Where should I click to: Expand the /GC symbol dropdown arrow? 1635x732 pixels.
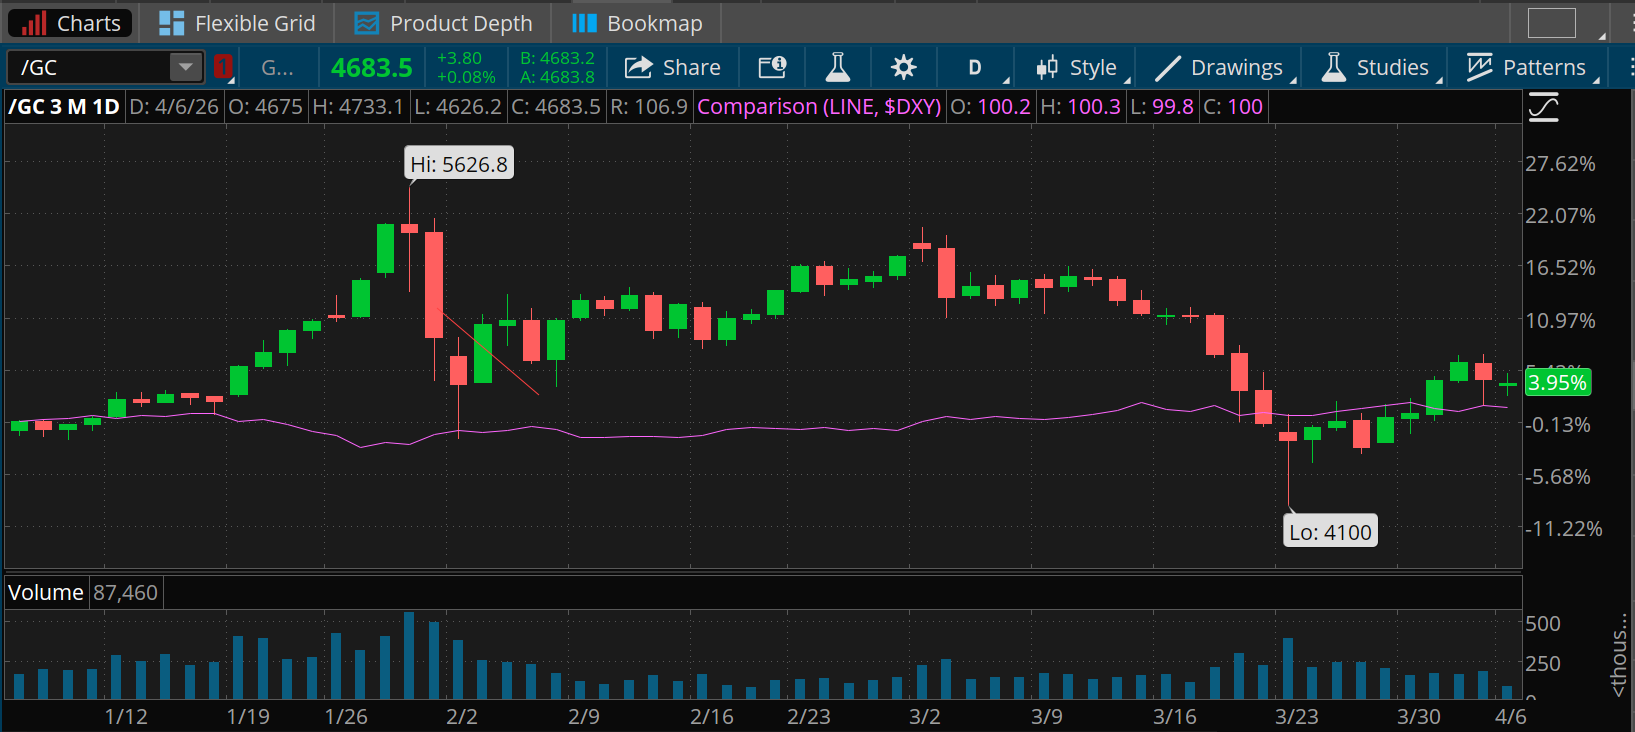point(185,67)
